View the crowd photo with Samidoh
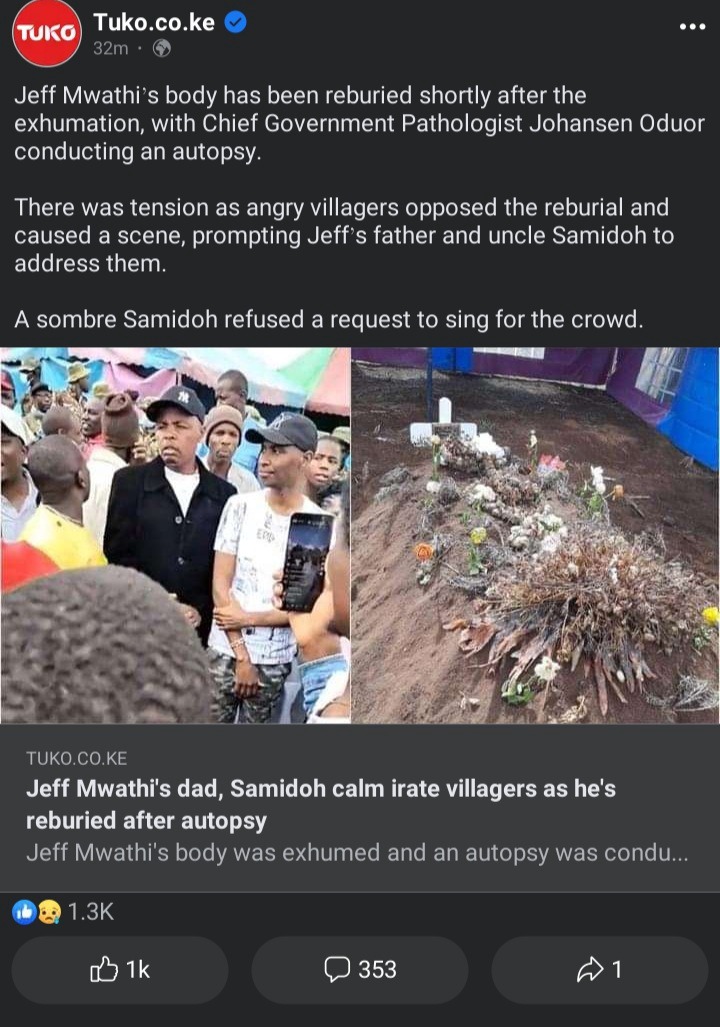 coord(175,535)
